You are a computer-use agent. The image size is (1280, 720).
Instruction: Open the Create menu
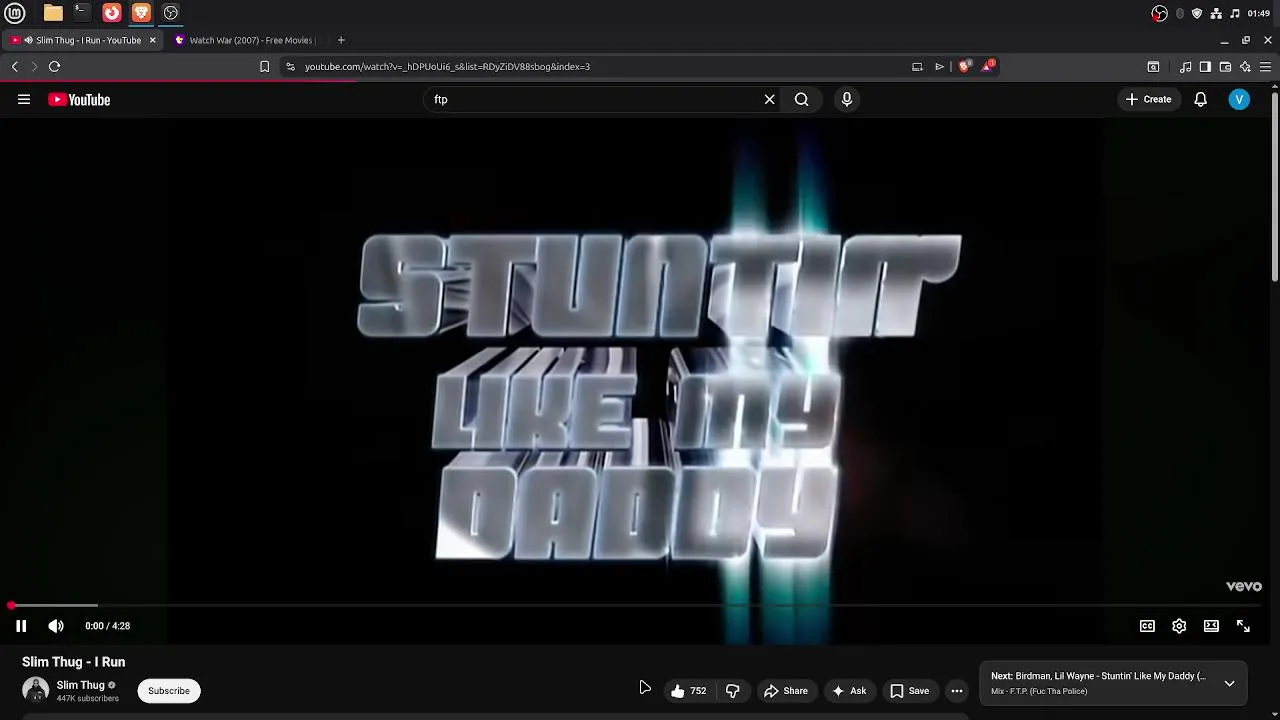pos(1148,99)
